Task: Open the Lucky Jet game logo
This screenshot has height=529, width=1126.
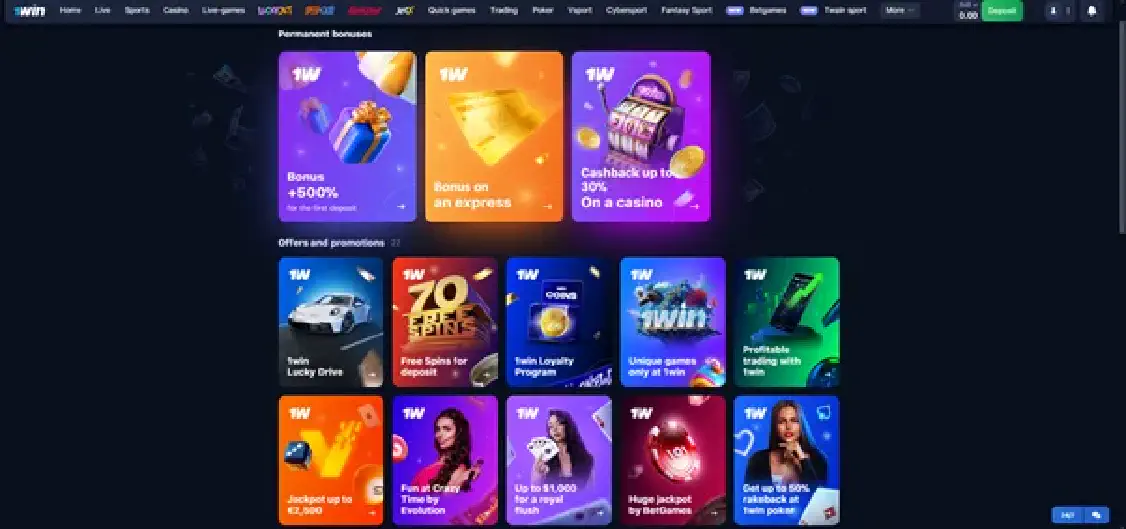Action: point(275,11)
